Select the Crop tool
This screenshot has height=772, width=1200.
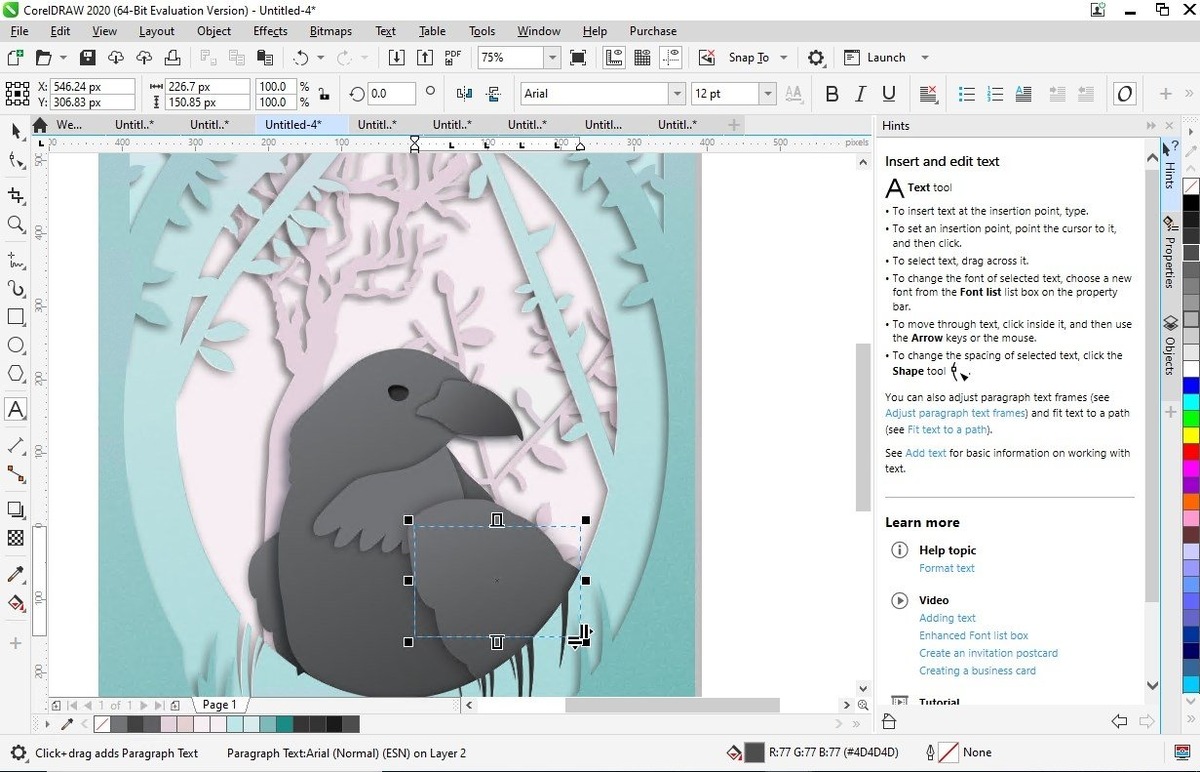pyautogui.click(x=16, y=195)
